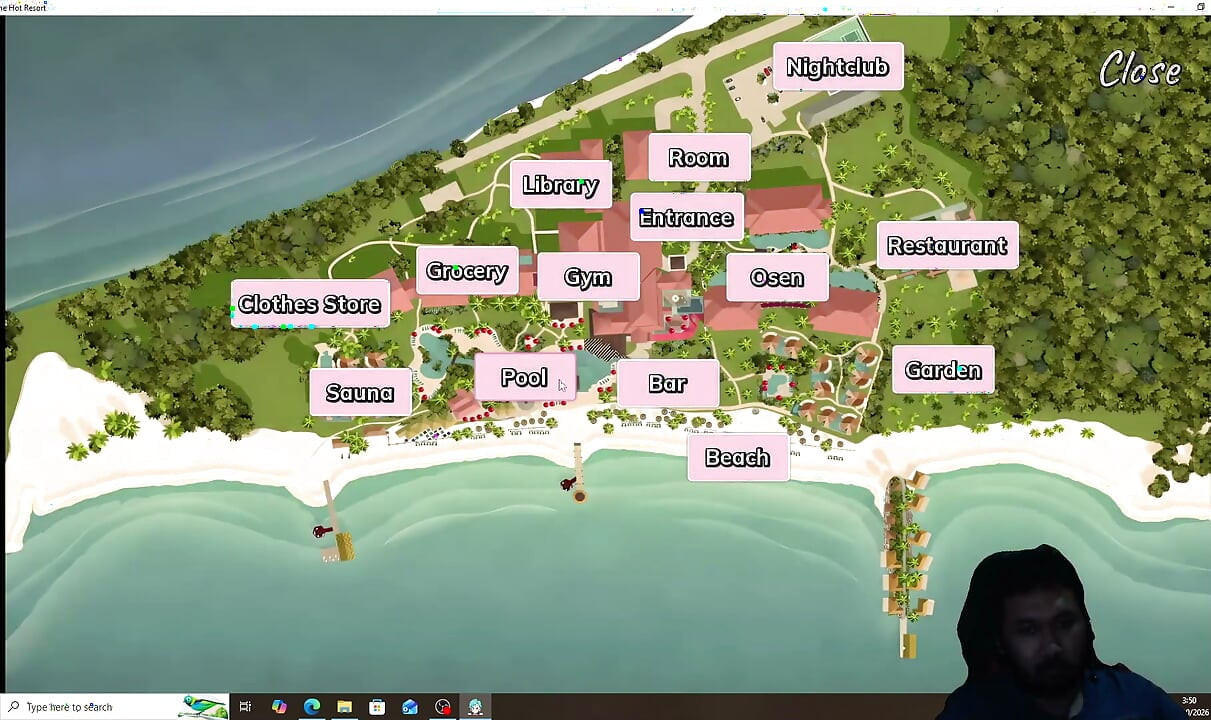Go to the Nightclub location
Image resolution: width=1211 pixels, height=720 pixels.
(838, 67)
